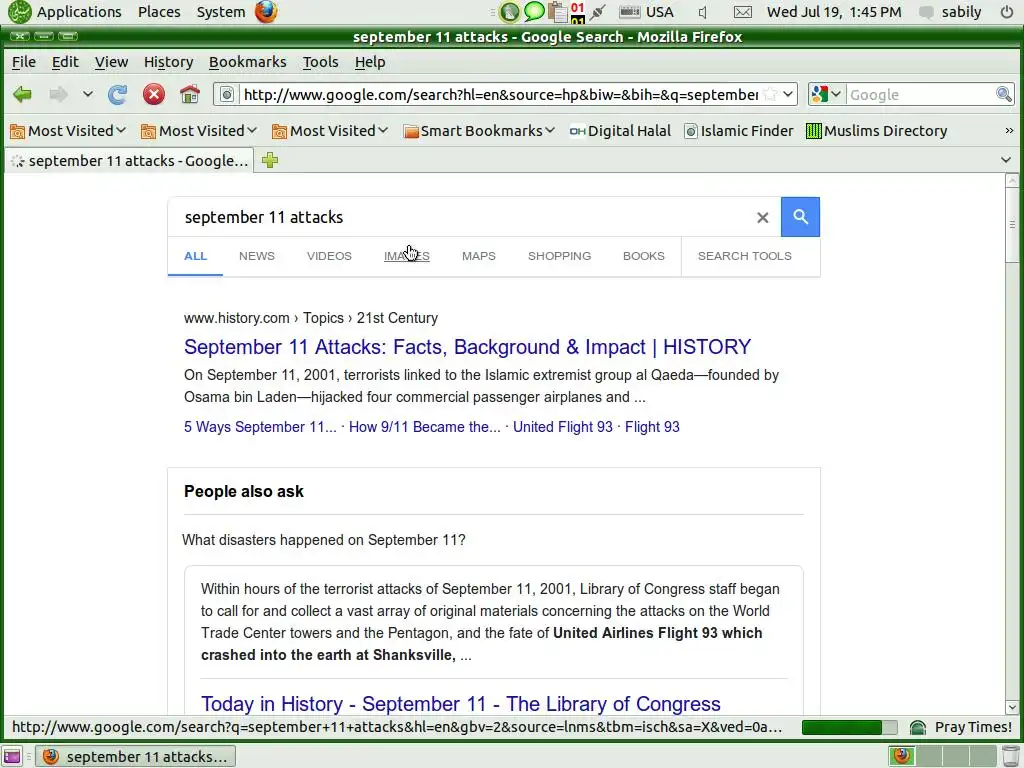Open the History menu
Image resolution: width=1024 pixels, height=768 pixels.
(x=168, y=62)
